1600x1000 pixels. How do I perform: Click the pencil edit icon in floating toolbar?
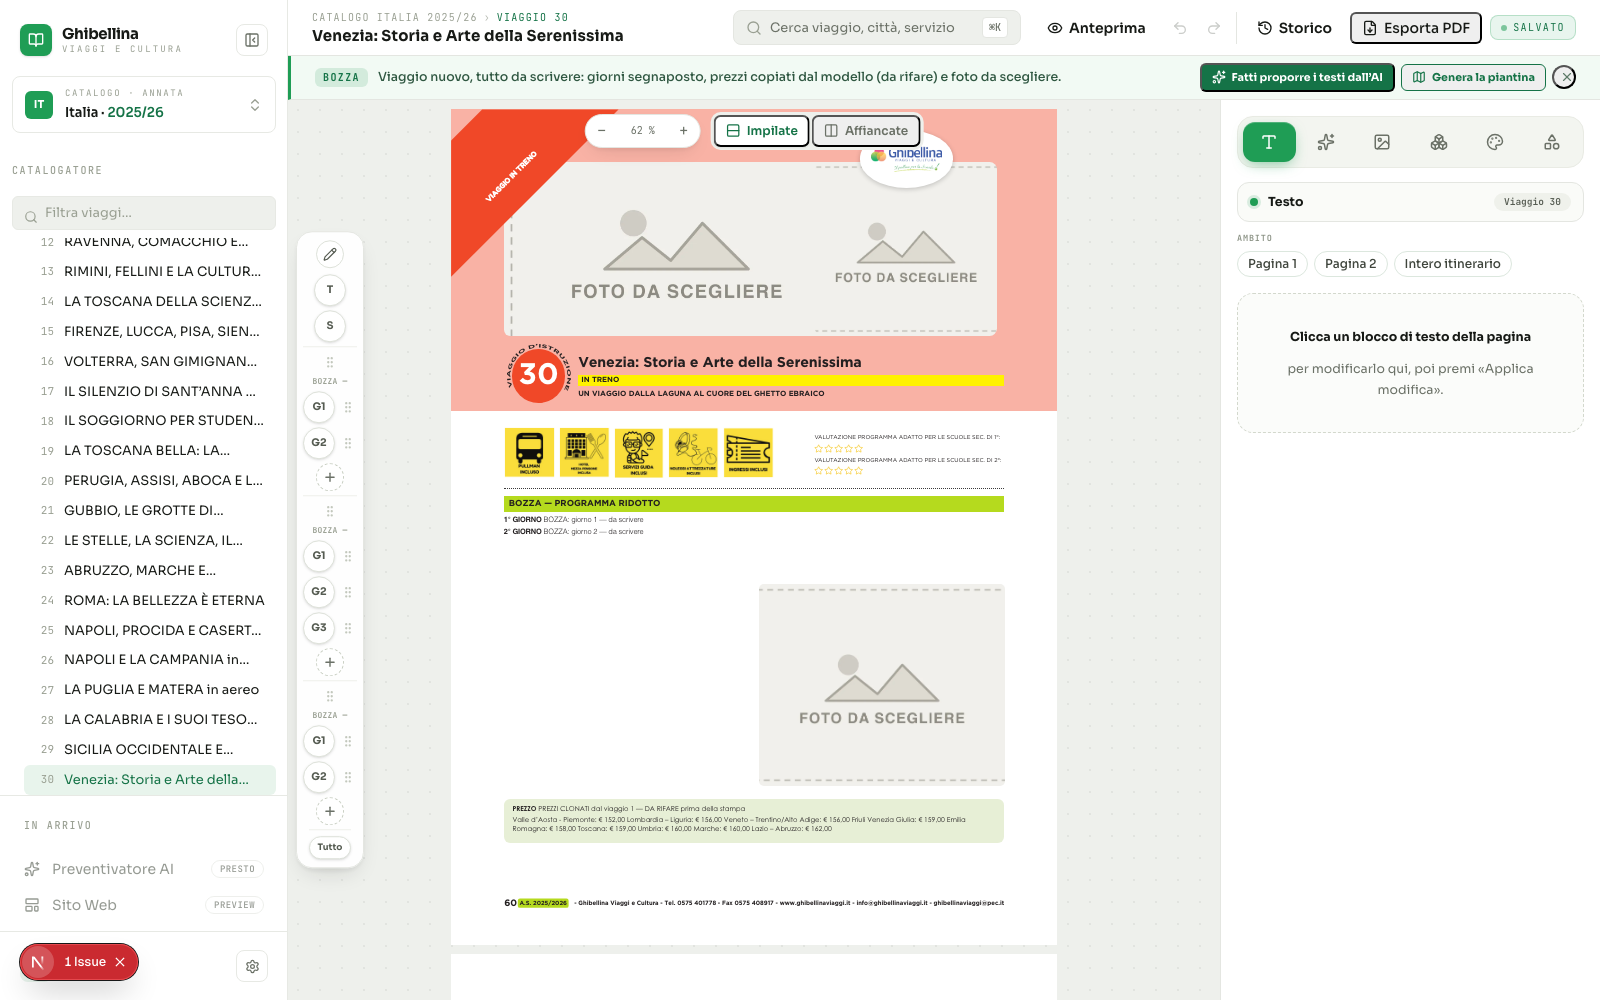[x=330, y=254]
